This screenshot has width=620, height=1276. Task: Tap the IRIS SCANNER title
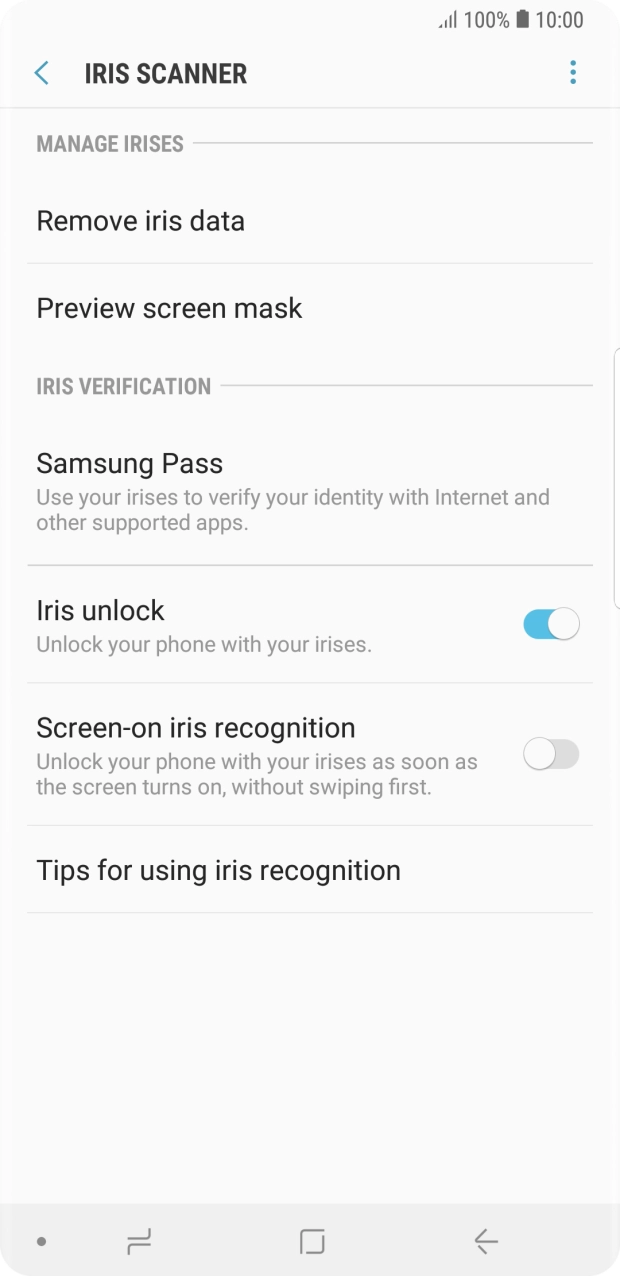tap(166, 74)
